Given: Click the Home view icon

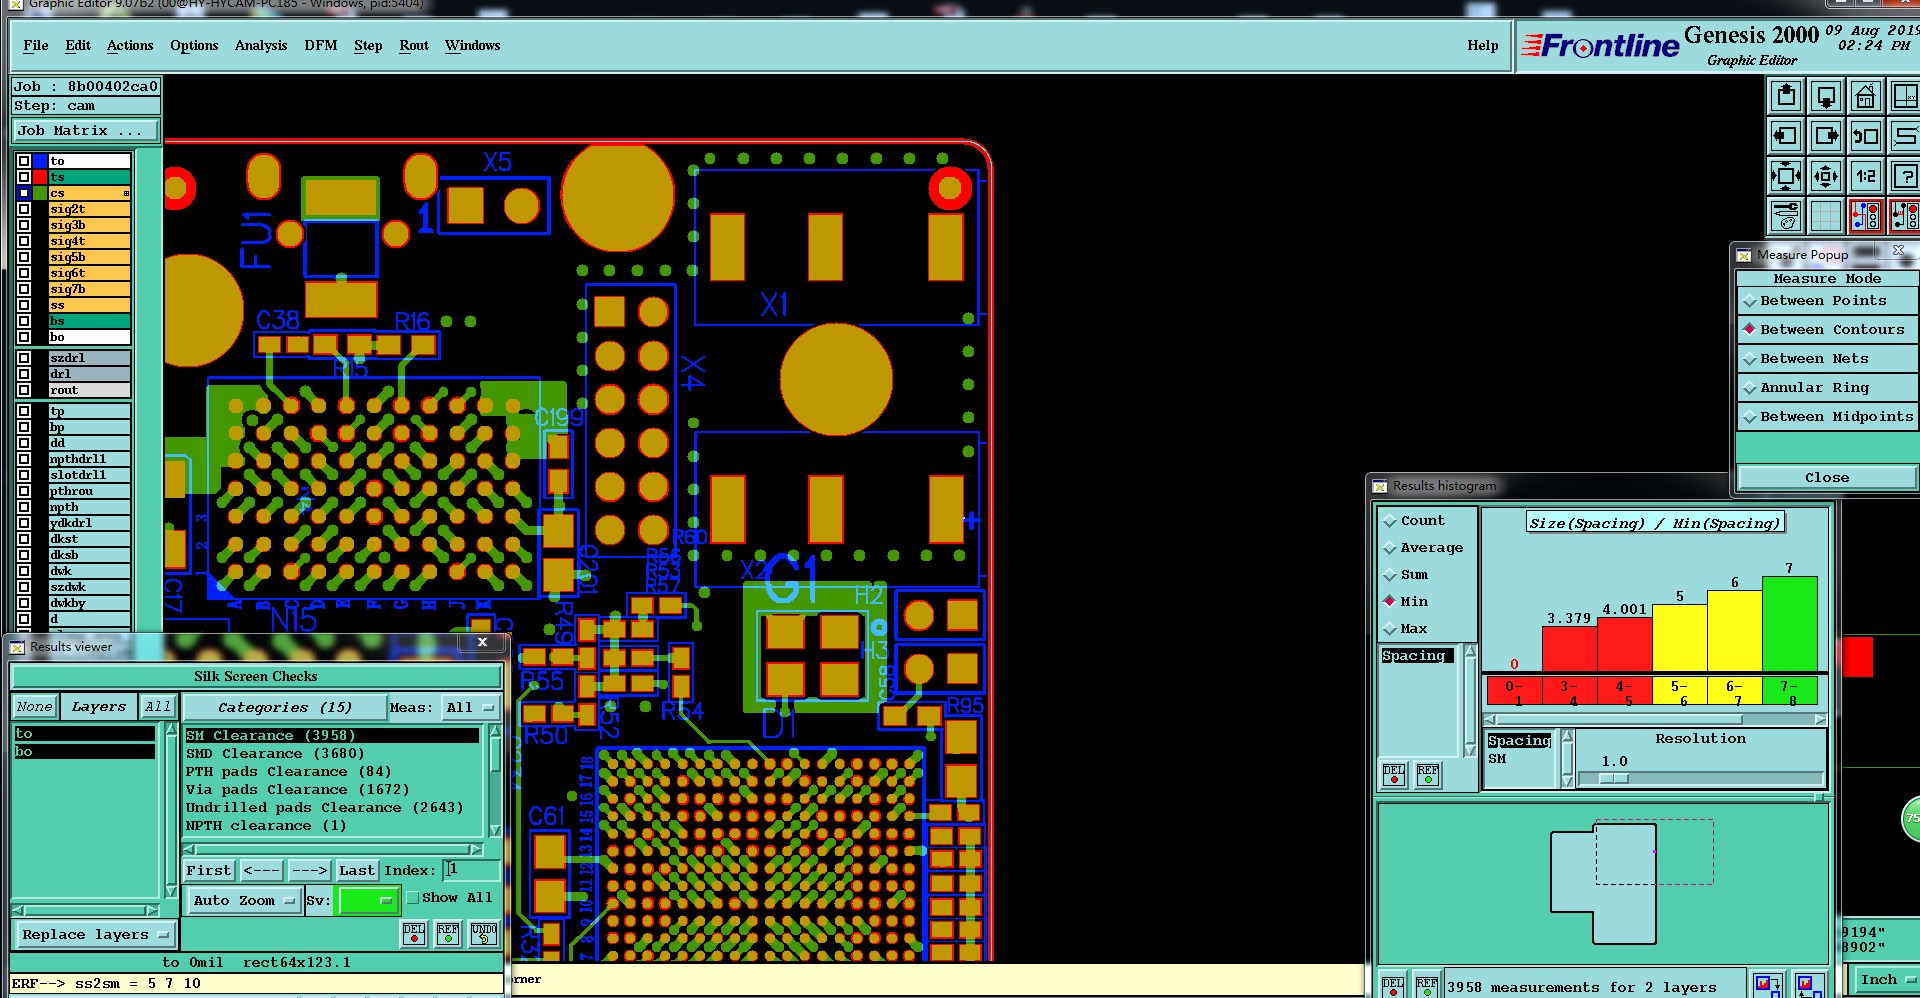Looking at the screenshot, I should tap(1865, 97).
